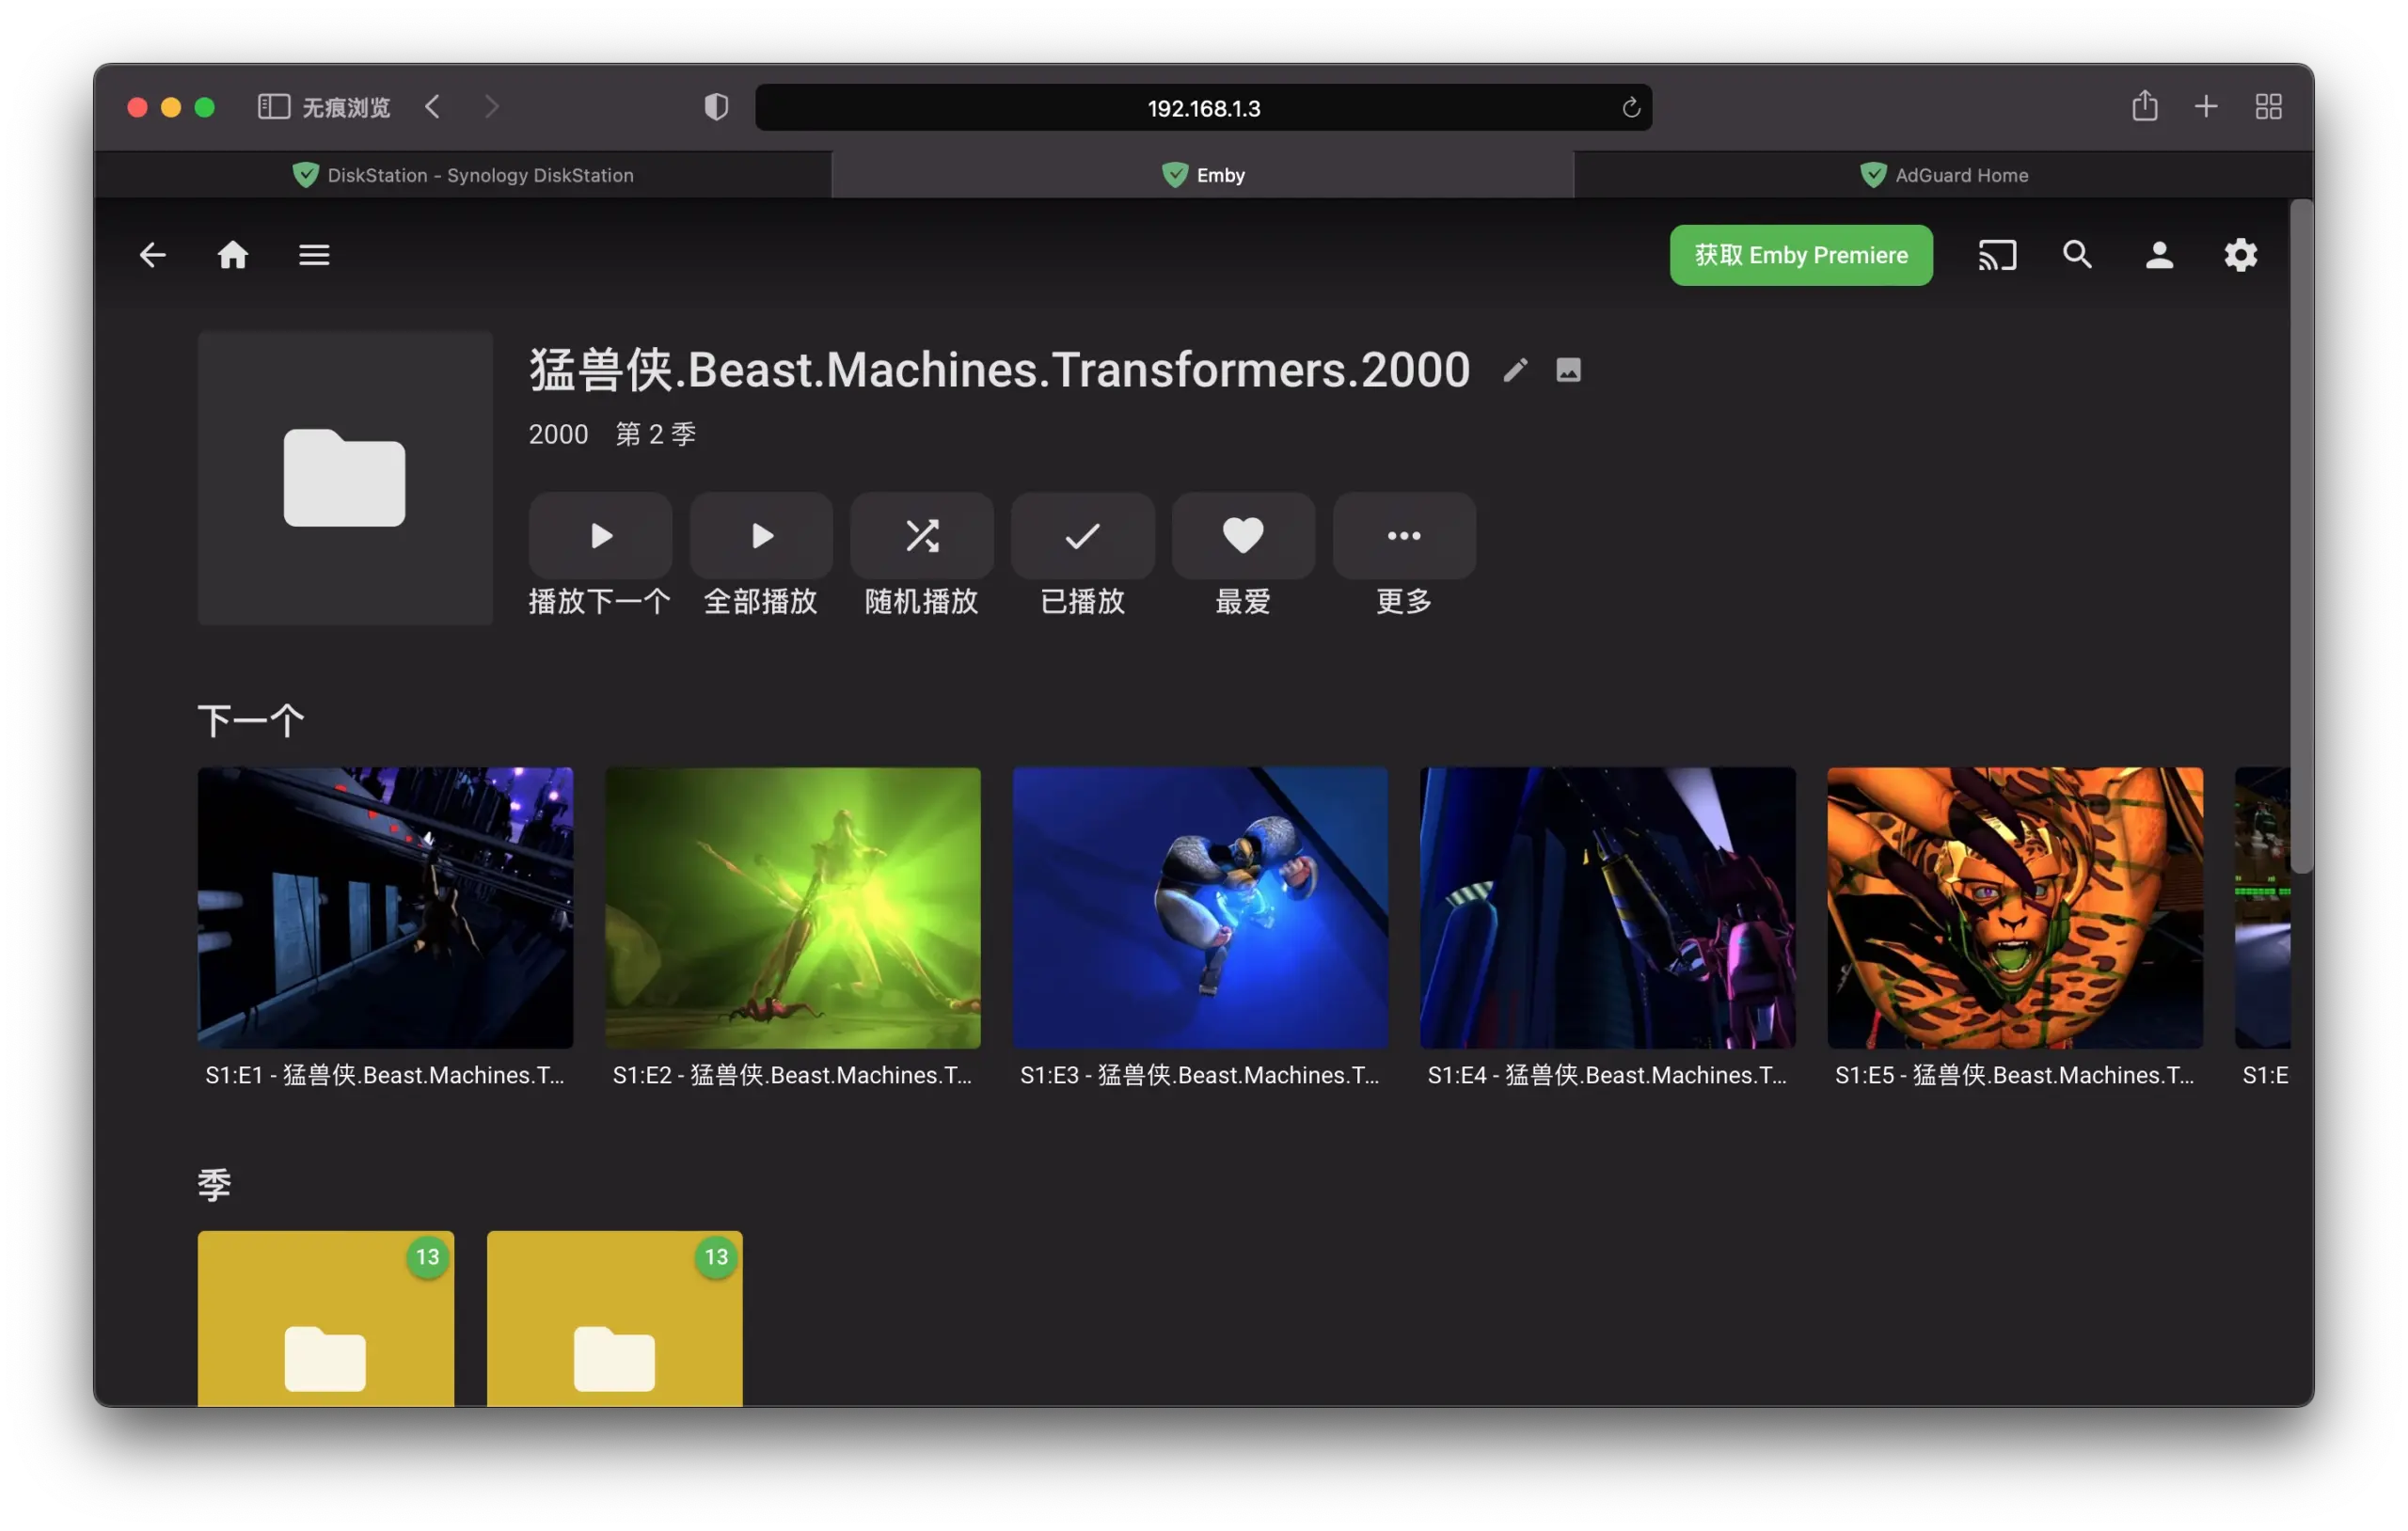The width and height of the screenshot is (2408, 1531).
Task: Switch to the AdGuard Home tab
Action: (x=1944, y=175)
